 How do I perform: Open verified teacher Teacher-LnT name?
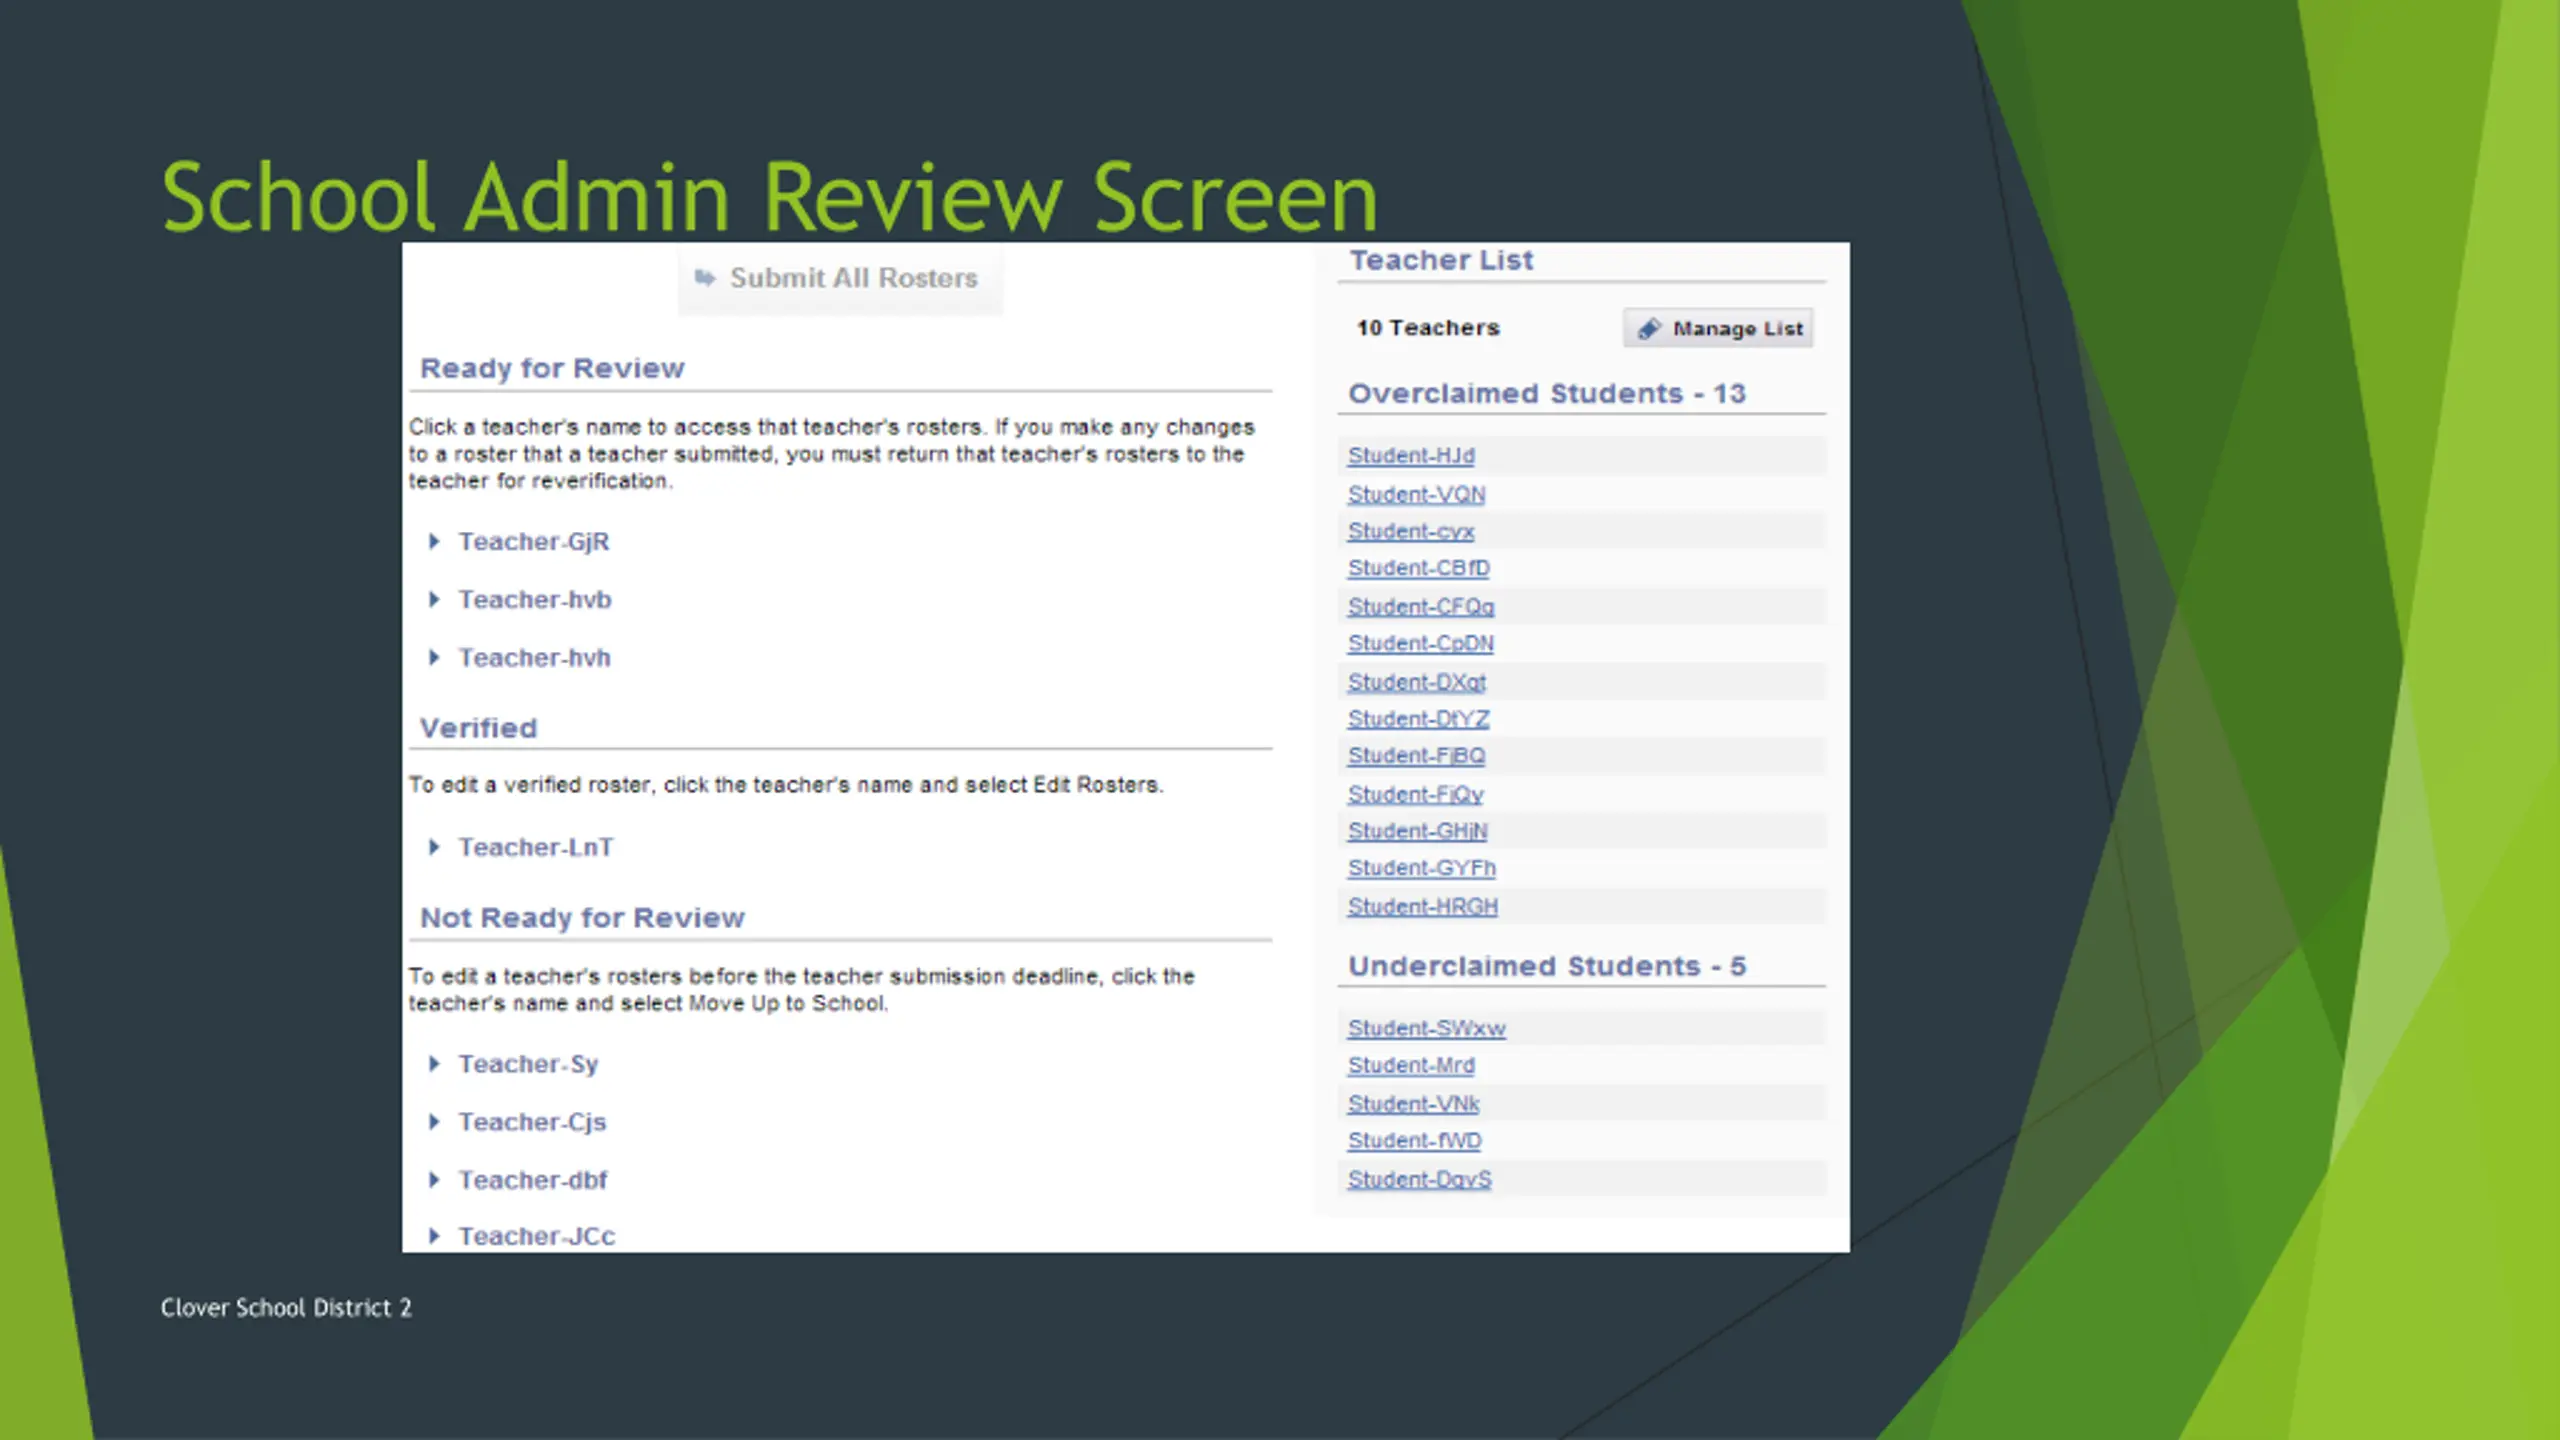click(x=536, y=848)
